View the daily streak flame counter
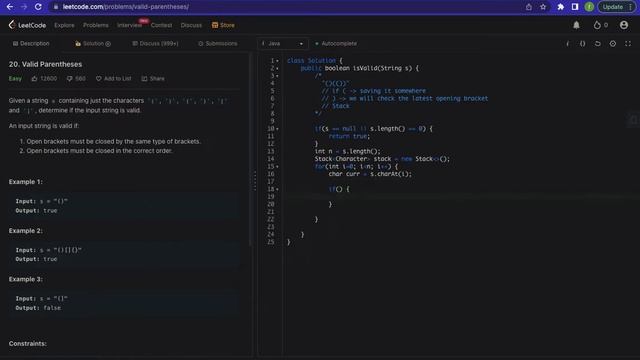This screenshot has height=360, width=640. click(600, 25)
